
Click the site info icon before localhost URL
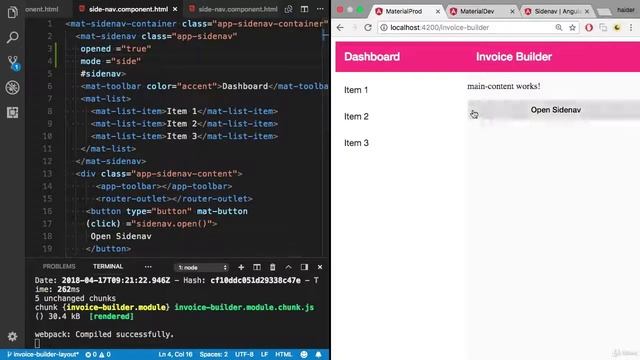(x=384, y=27)
